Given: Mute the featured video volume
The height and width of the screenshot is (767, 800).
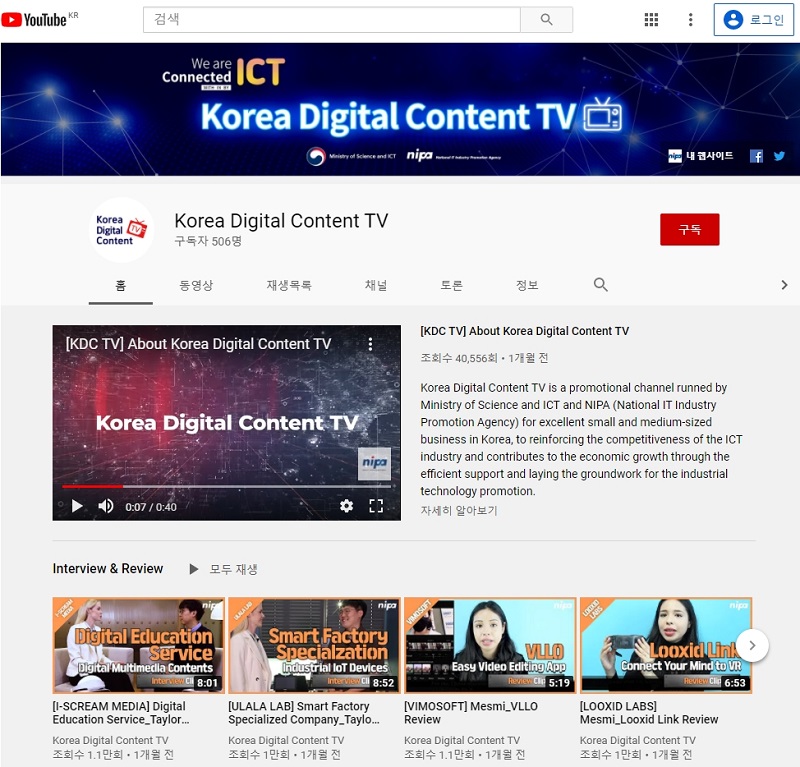Looking at the screenshot, I should (x=106, y=506).
